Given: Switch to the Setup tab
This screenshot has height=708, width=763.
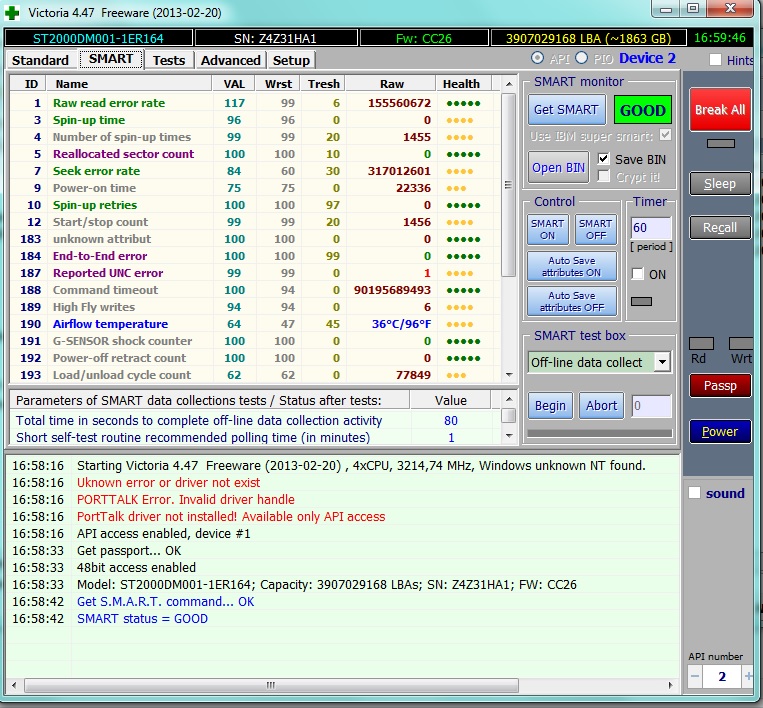Looking at the screenshot, I should tap(291, 60).
